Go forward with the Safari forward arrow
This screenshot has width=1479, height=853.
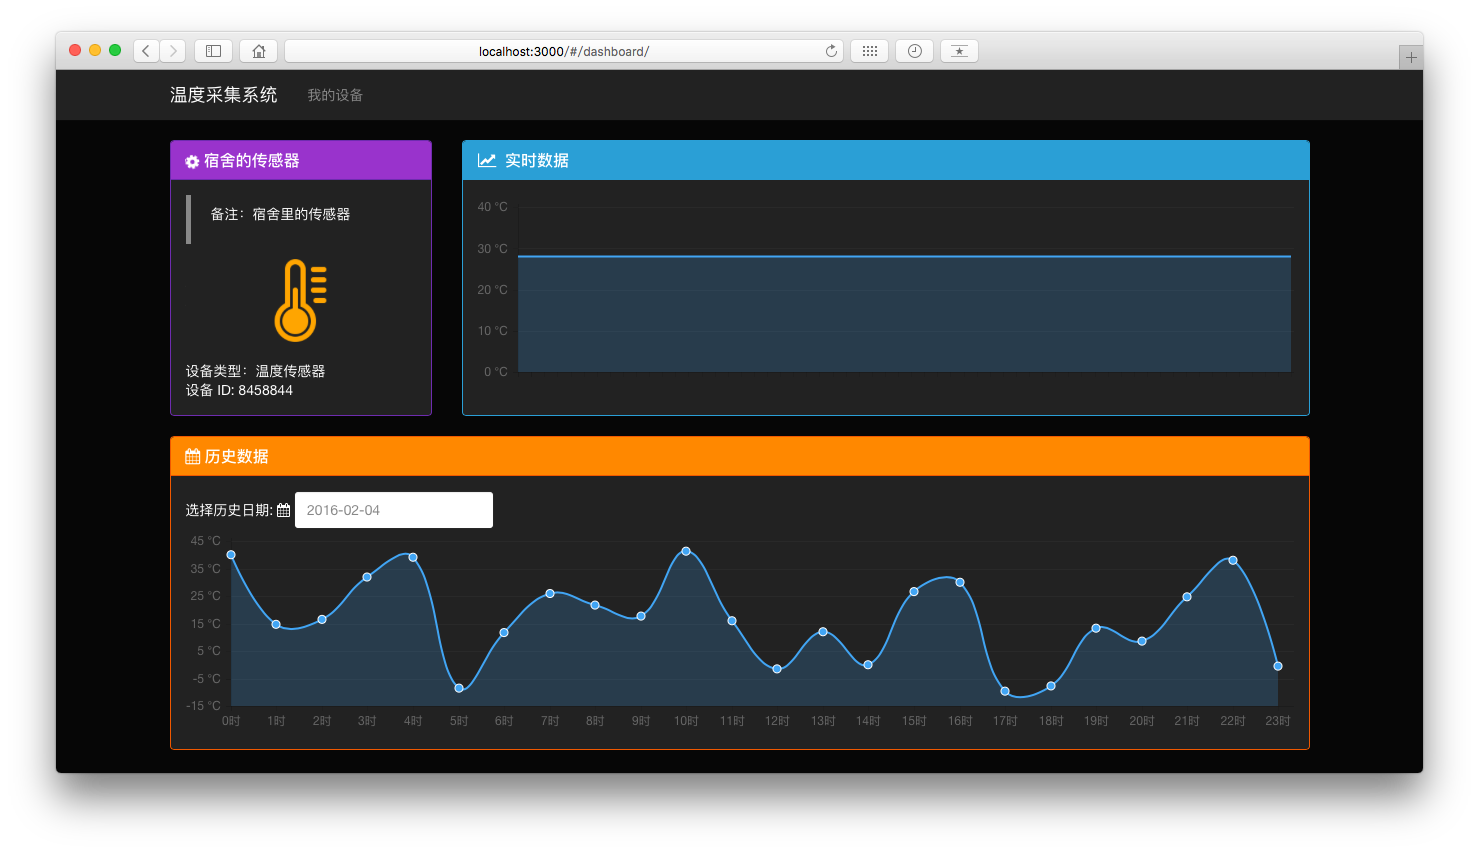[173, 51]
